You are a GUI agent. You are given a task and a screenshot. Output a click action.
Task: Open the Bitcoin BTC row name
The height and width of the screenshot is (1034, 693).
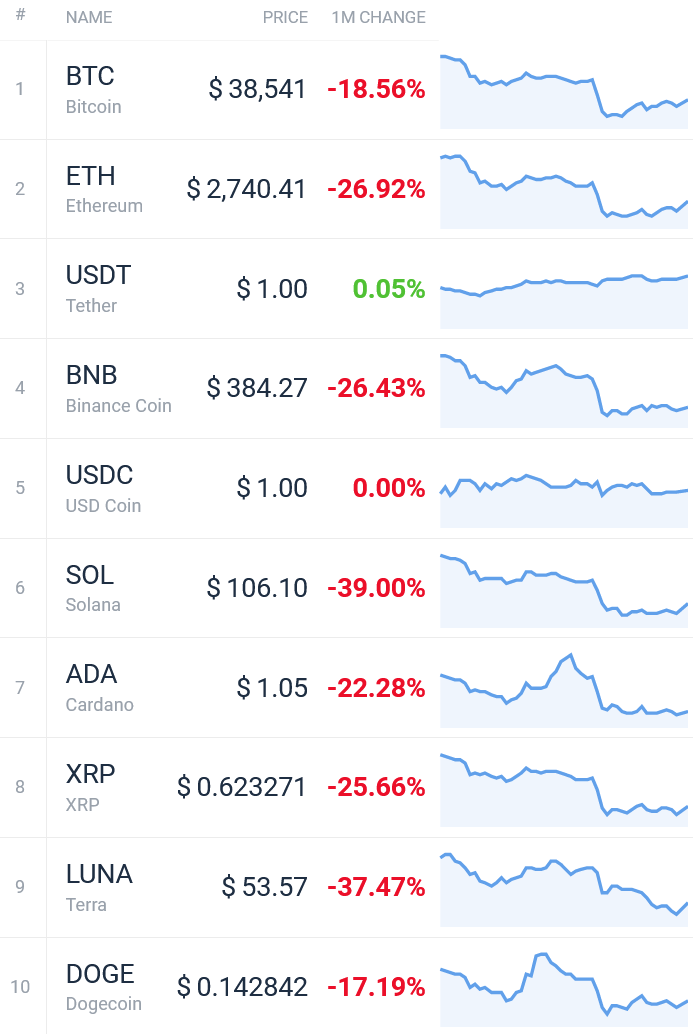pos(94,90)
